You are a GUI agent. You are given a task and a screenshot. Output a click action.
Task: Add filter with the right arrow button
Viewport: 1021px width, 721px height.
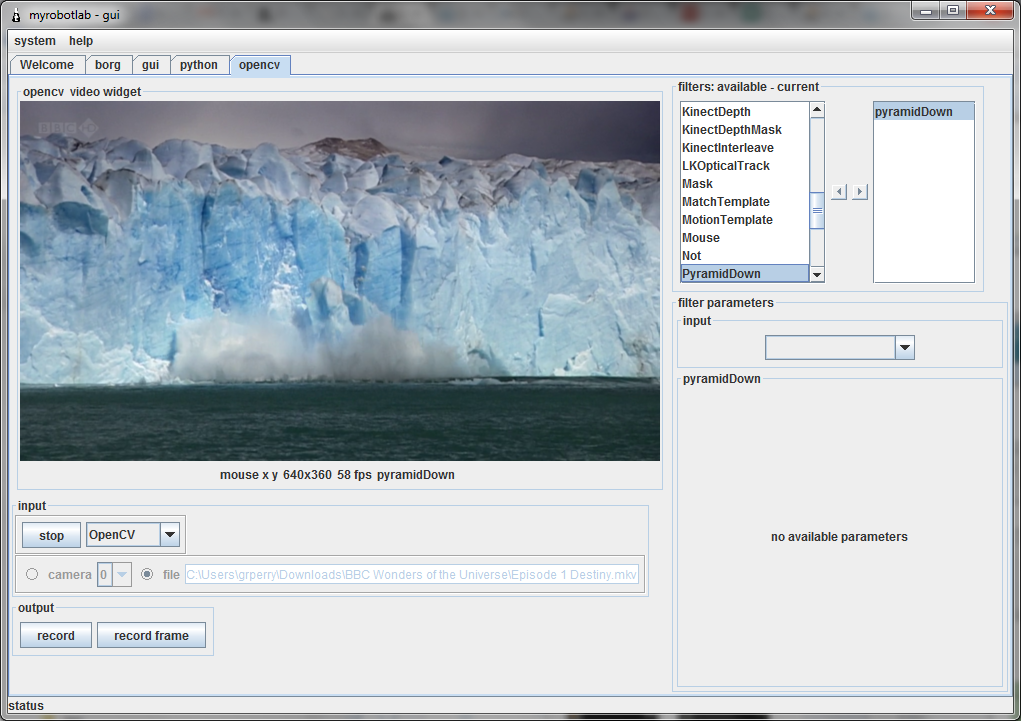coord(860,191)
